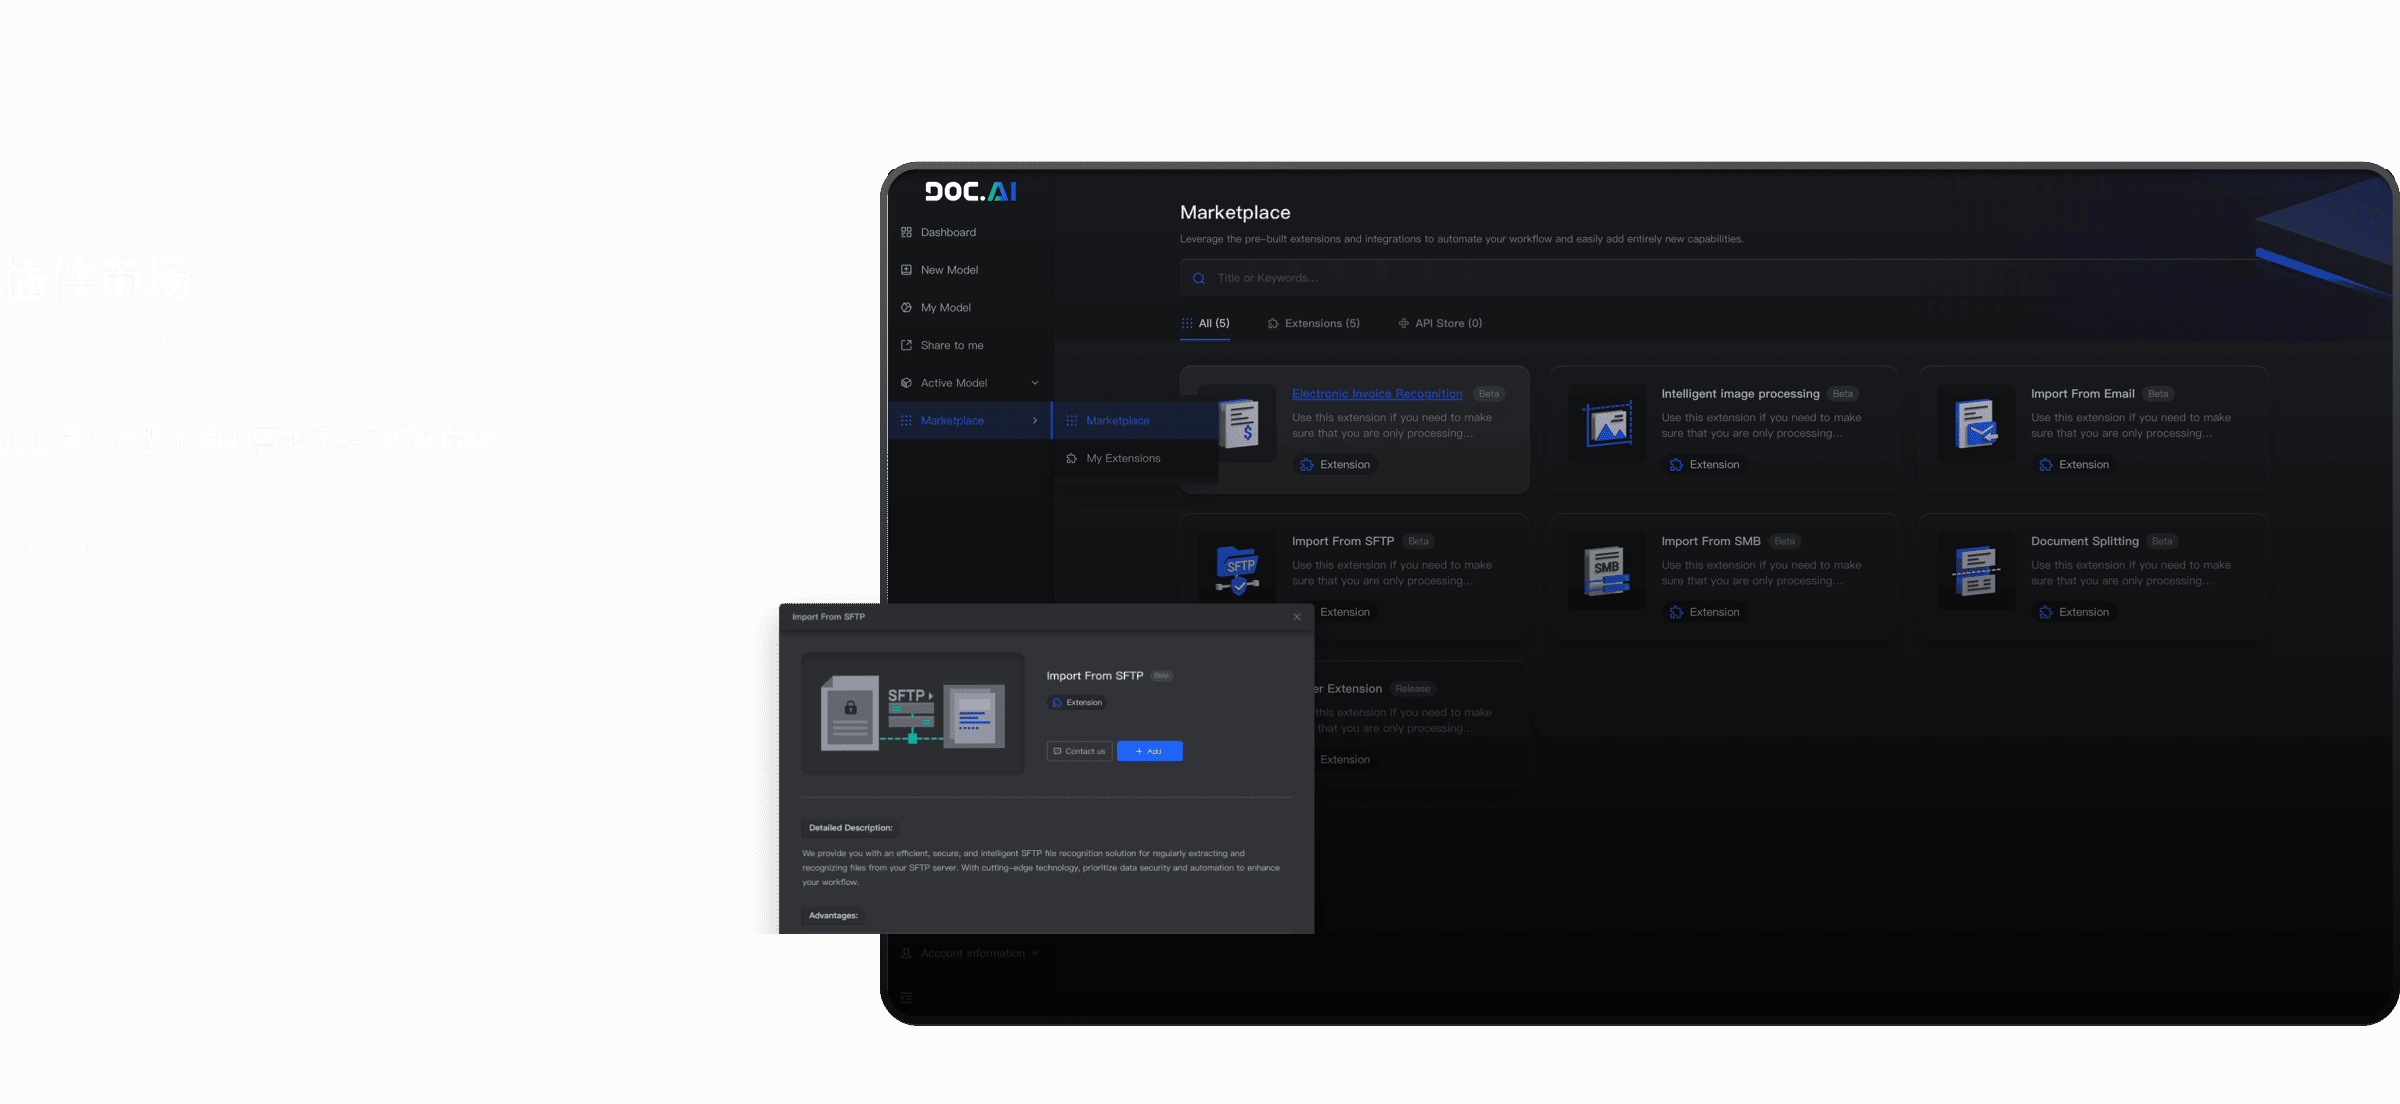Viewport: 2400px width, 1104px height.
Task: Click the Share to me icon
Action: click(906, 345)
